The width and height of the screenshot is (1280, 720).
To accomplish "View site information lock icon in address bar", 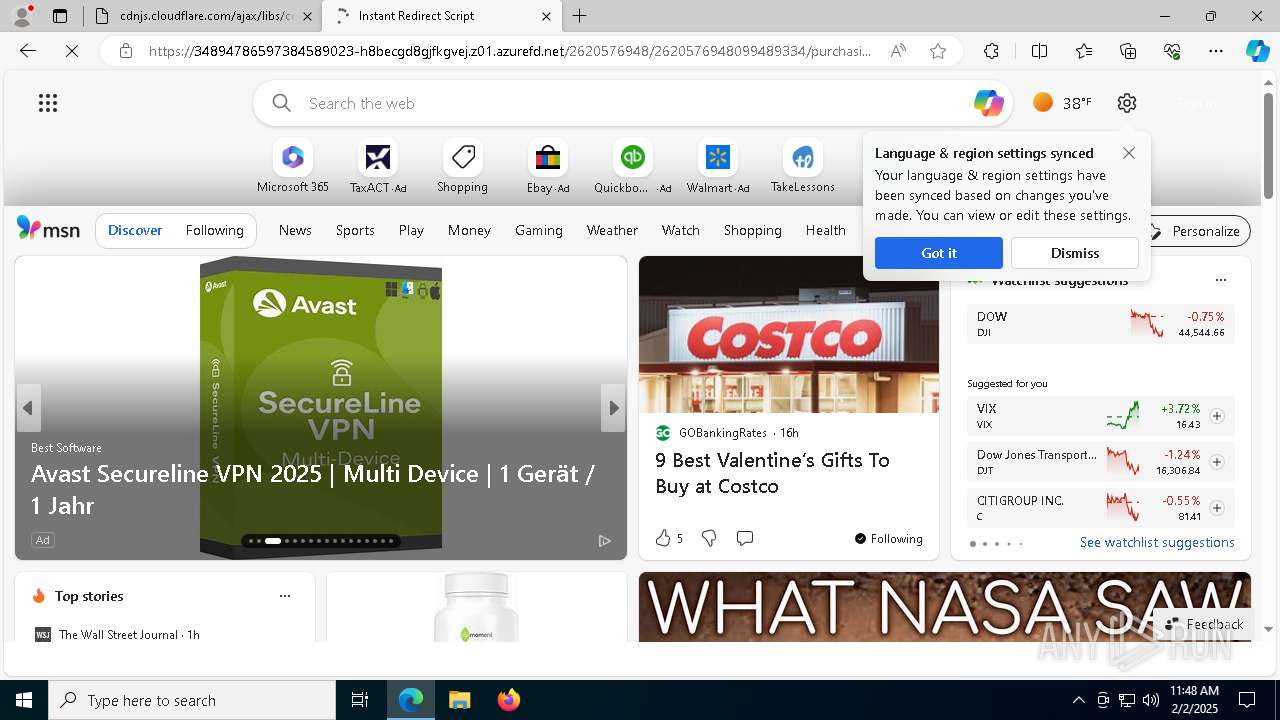I will pyautogui.click(x=126, y=51).
